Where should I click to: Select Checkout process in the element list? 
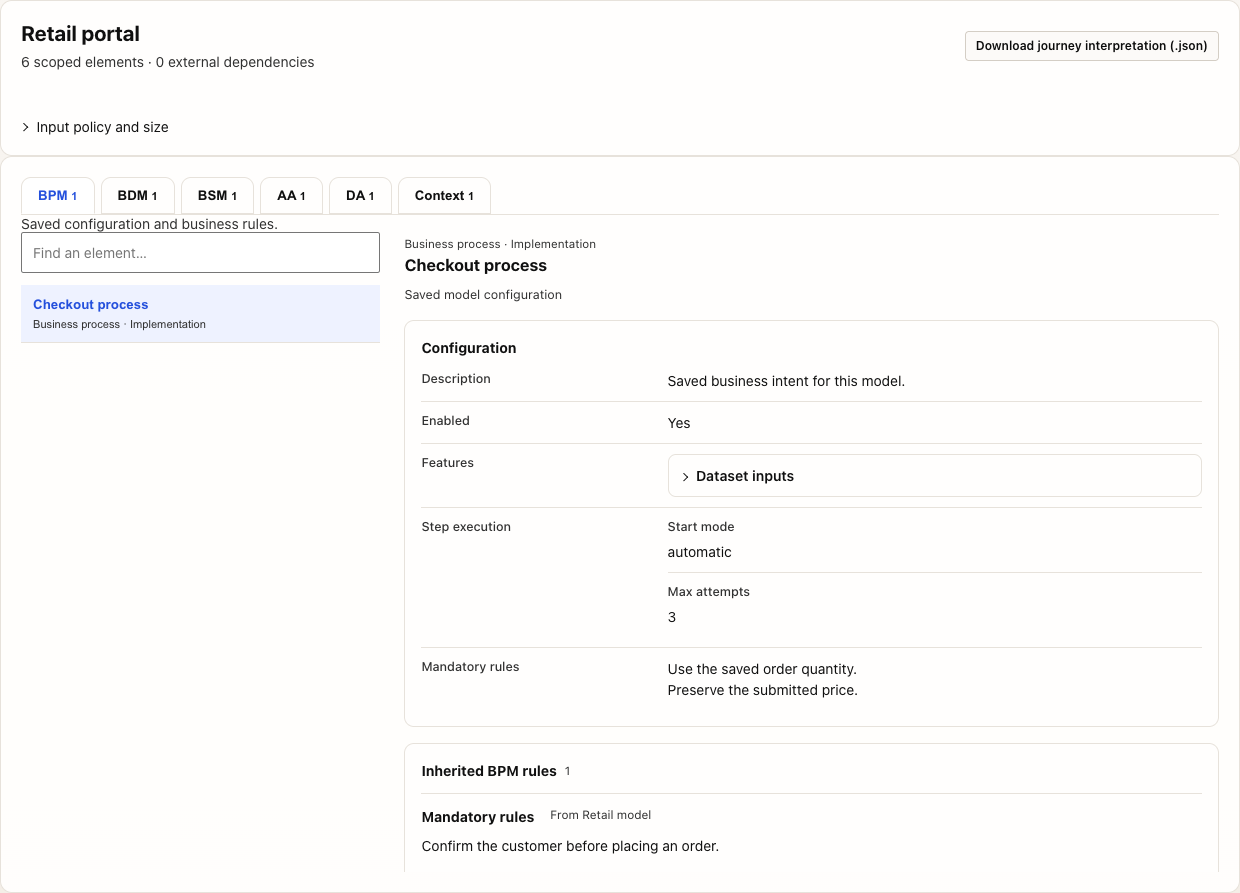200,314
